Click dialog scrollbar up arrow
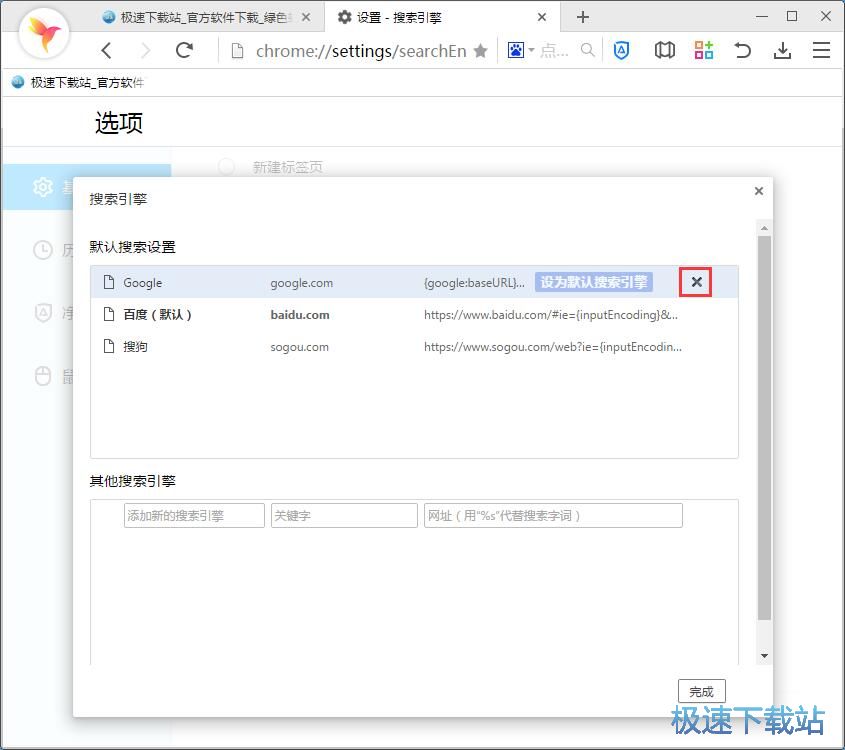Screen dimensions: 845x750 [764, 228]
